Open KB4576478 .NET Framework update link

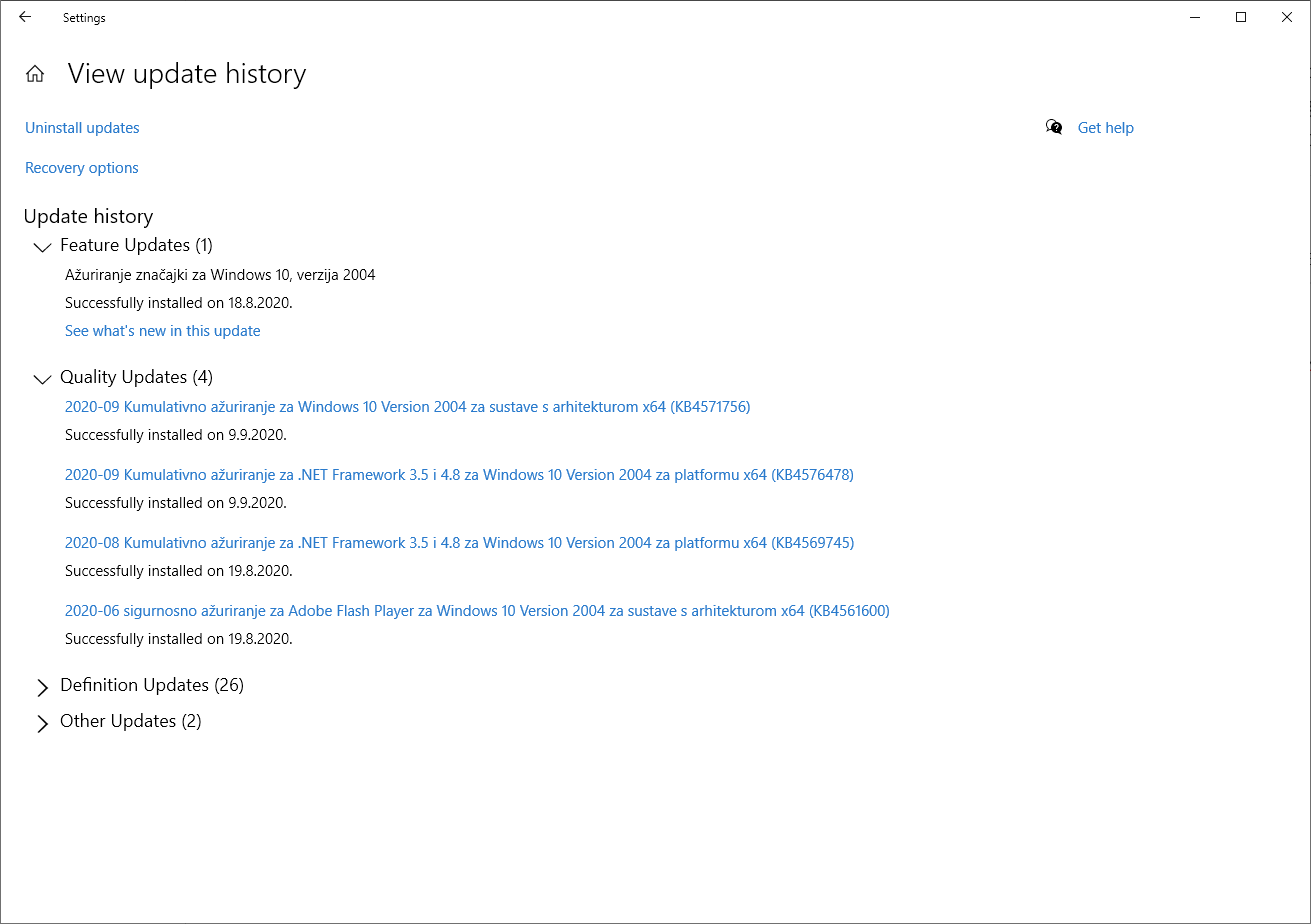(459, 475)
